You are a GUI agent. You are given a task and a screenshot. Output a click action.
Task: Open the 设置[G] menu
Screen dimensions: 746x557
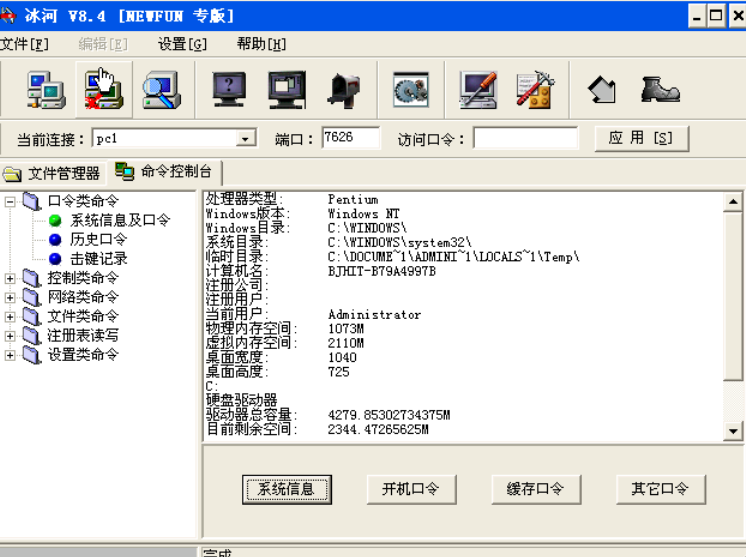pos(182,44)
